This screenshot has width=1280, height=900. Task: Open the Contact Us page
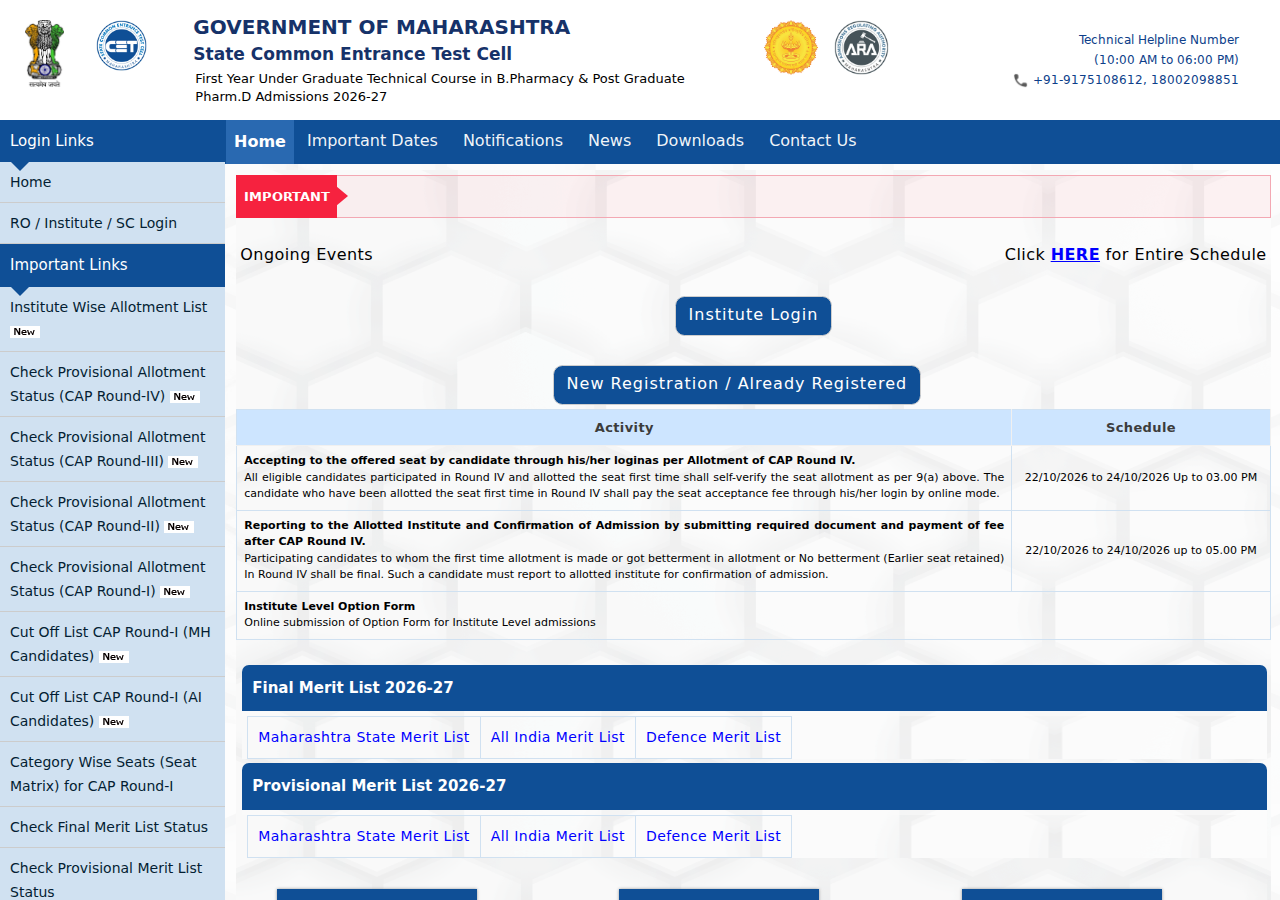point(813,141)
